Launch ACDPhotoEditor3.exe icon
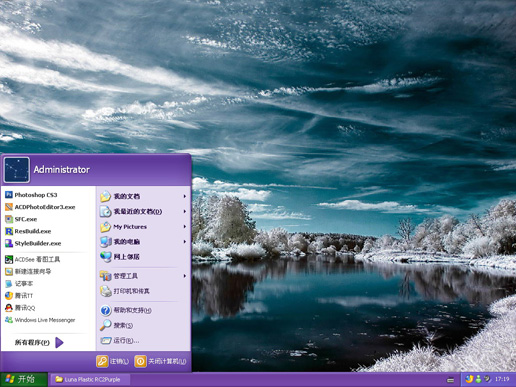This screenshot has width=516, height=387. [9, 207]
